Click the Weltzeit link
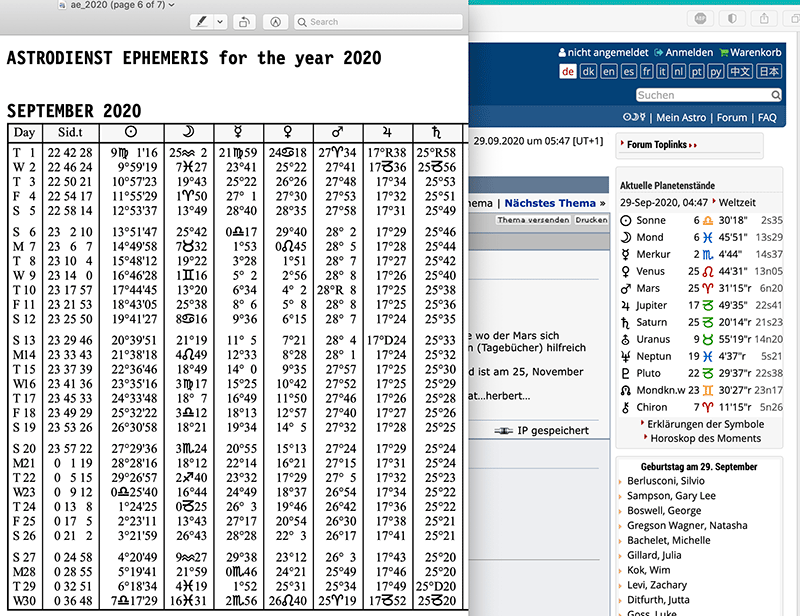The width and height of the screenshot is (800, 616). pos(737,203)
